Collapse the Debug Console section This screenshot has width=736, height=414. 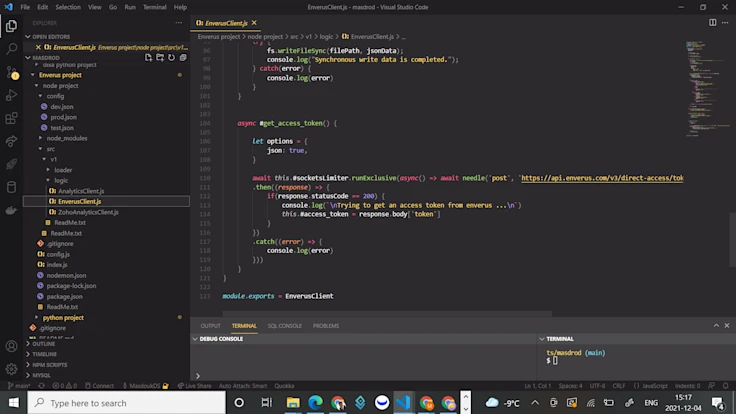pos(195,338)
